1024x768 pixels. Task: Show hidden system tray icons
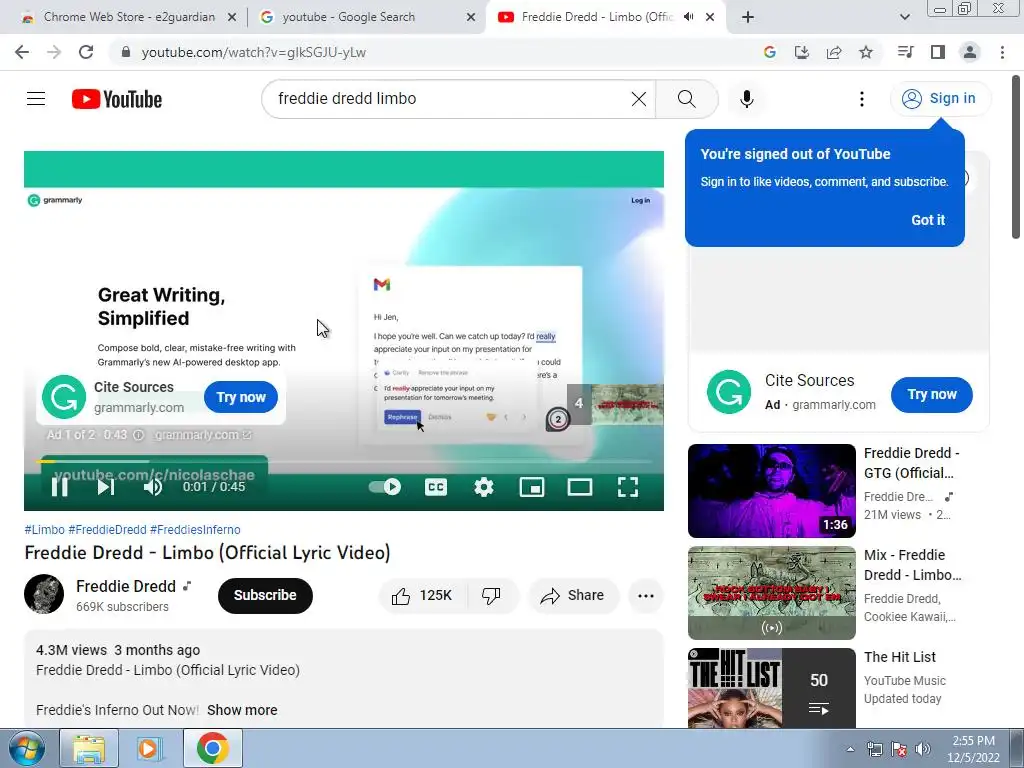coord(850,749)
